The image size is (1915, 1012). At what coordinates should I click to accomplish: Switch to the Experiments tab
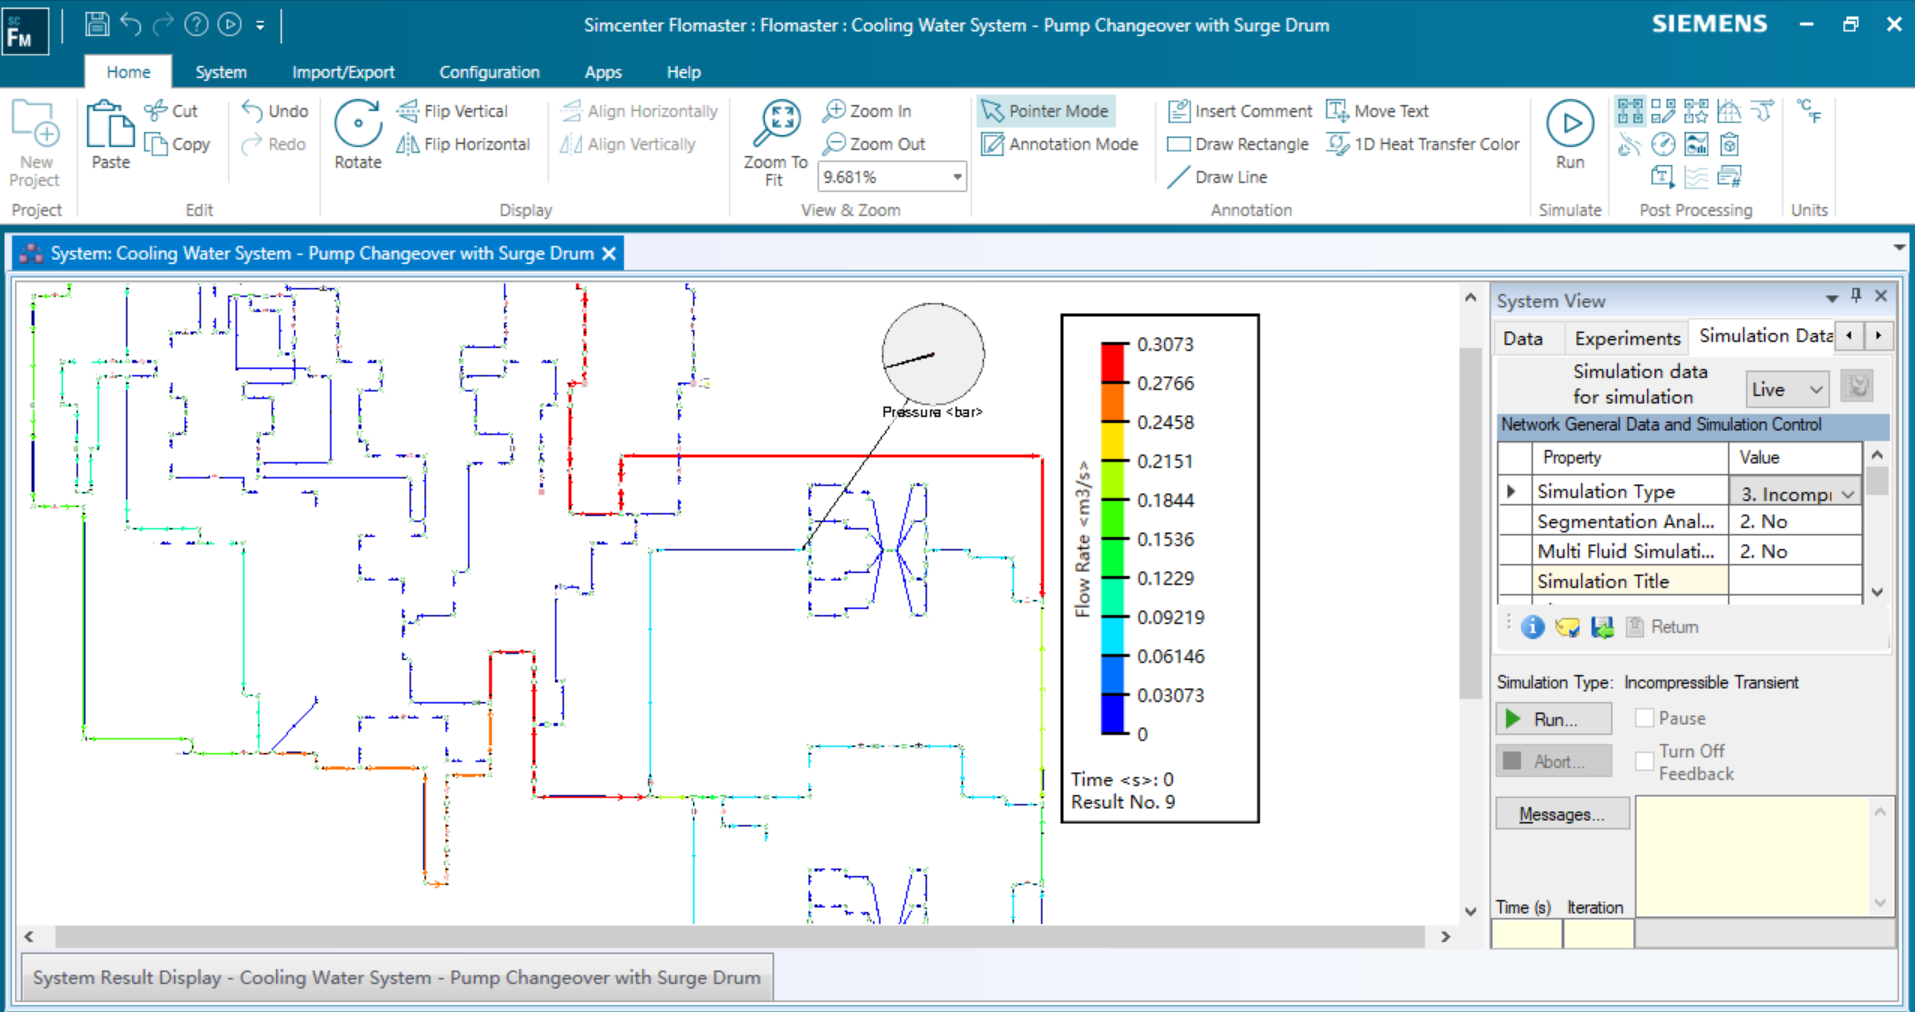(x=1627, y=338)
